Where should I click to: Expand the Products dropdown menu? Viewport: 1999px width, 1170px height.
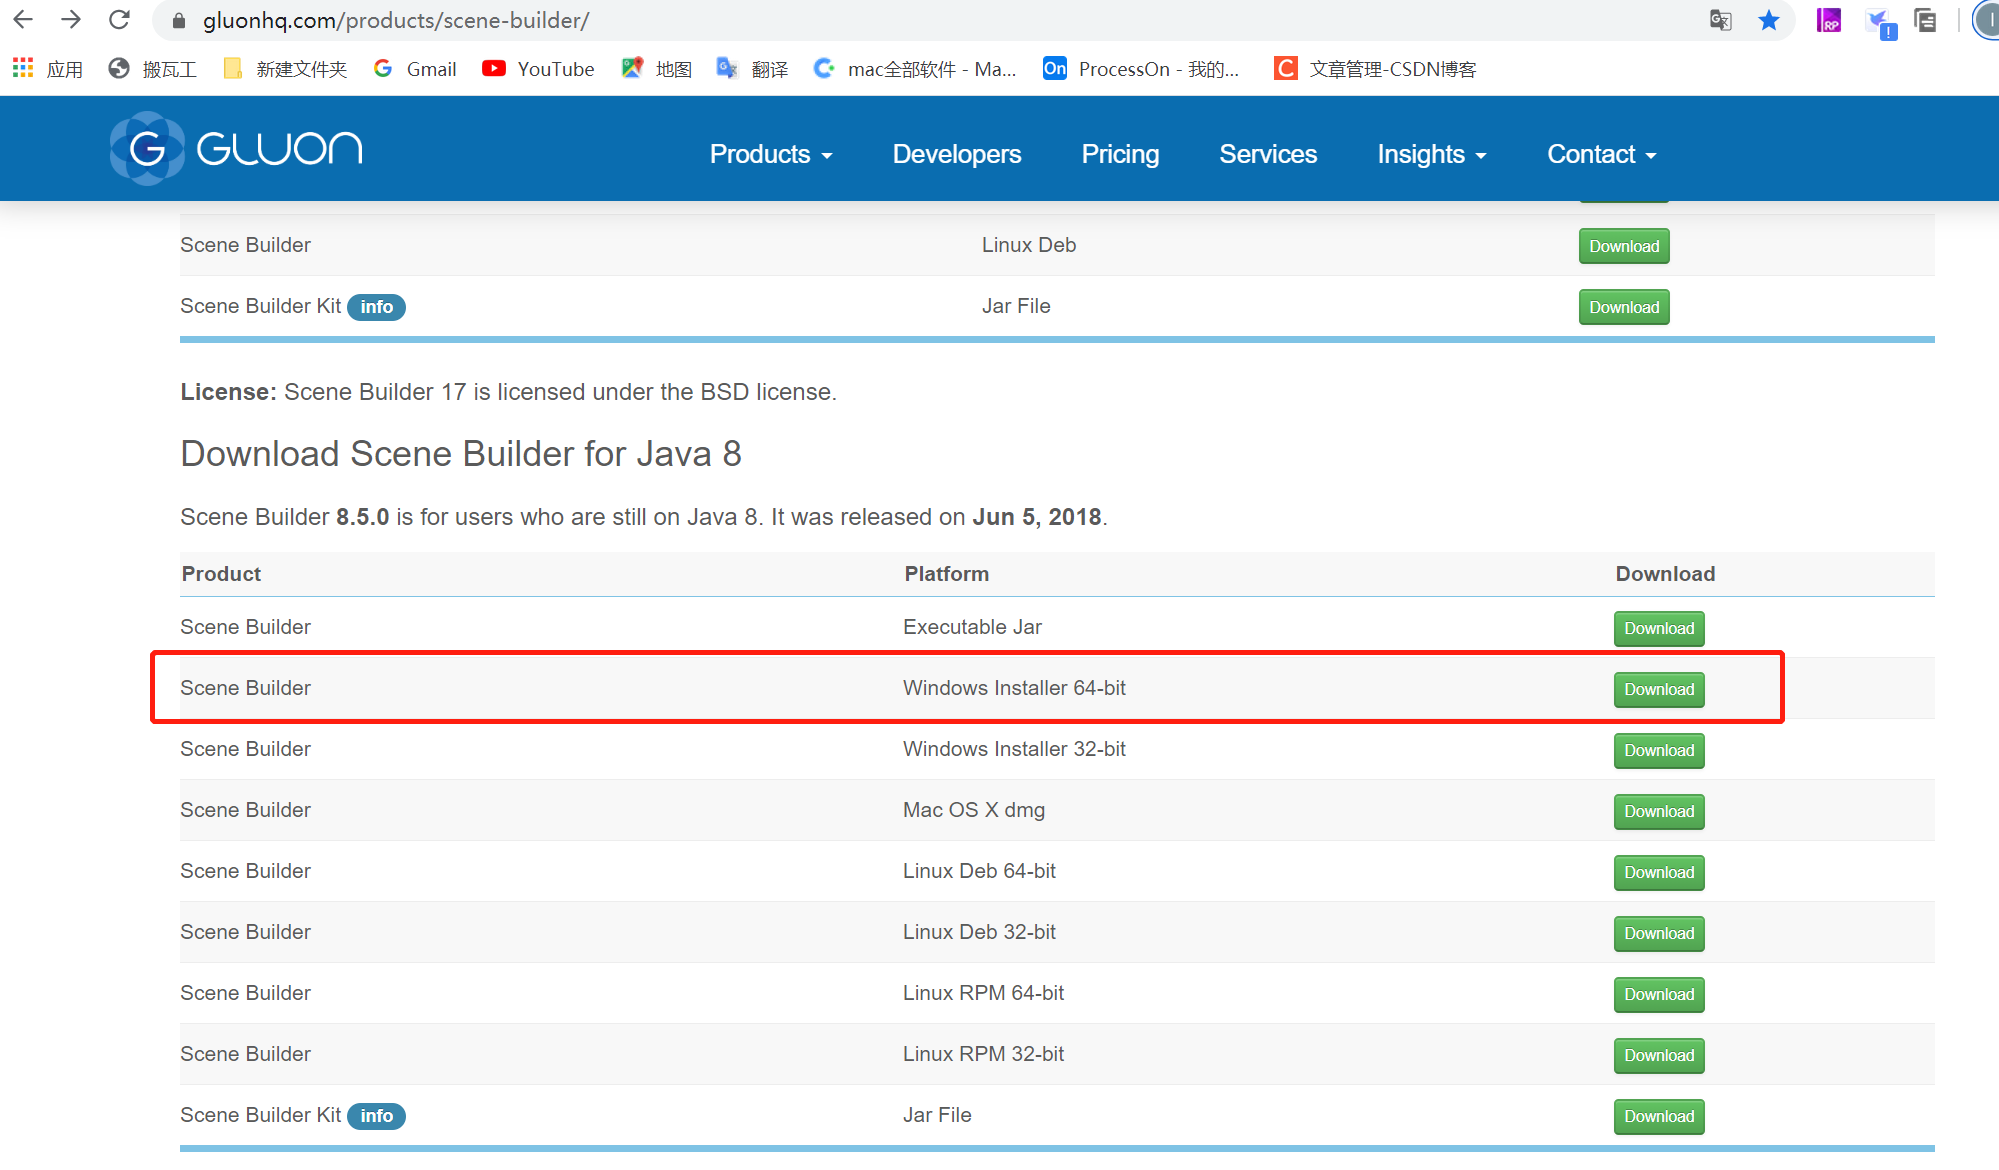click(x=771, y=154)
